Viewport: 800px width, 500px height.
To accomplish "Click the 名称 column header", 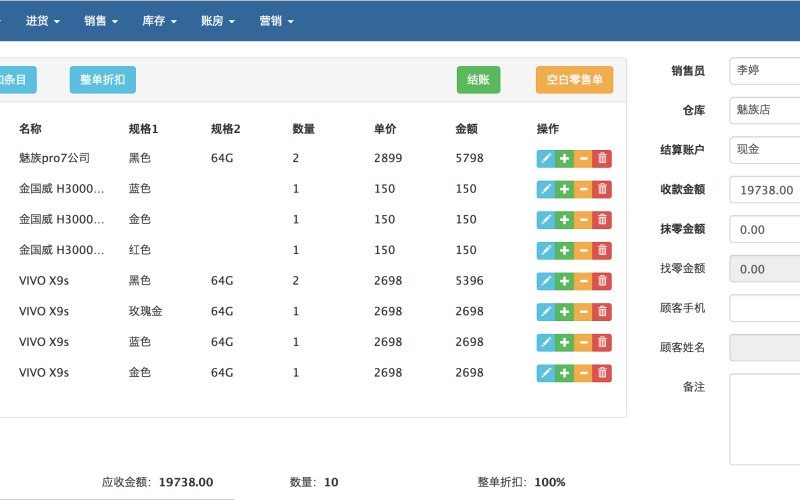I will coord(30,129).
